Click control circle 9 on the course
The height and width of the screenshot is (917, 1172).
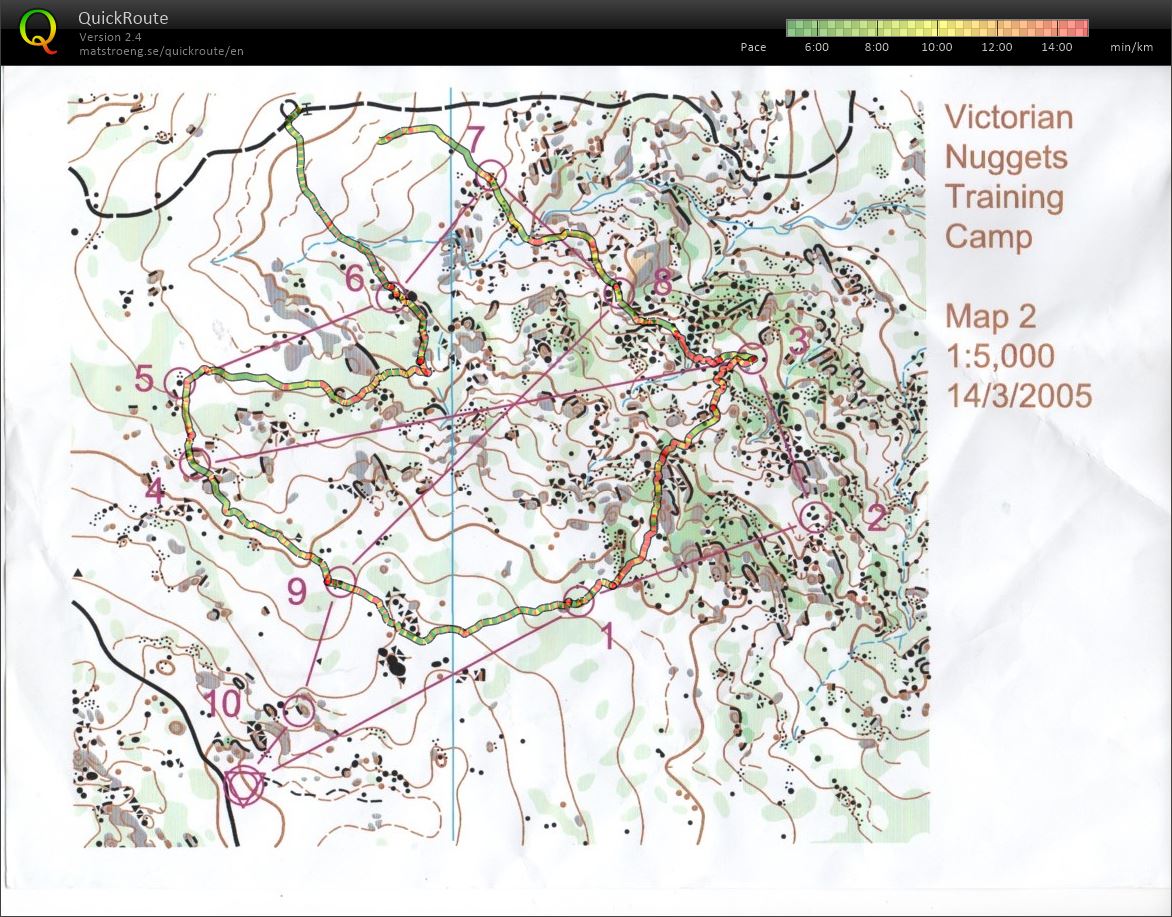click(x=340, y=581)
